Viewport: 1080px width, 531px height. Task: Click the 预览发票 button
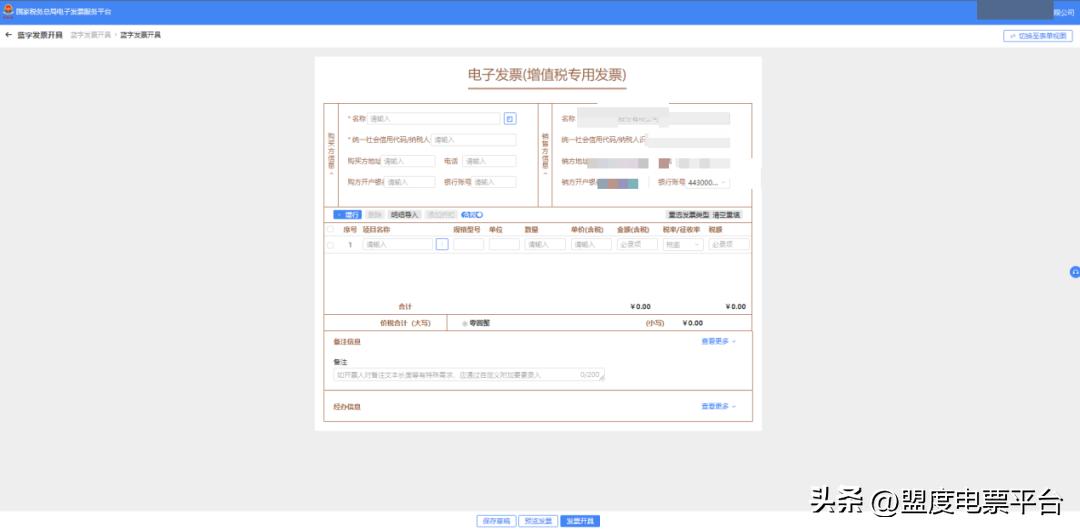click(x=538, y=521)
